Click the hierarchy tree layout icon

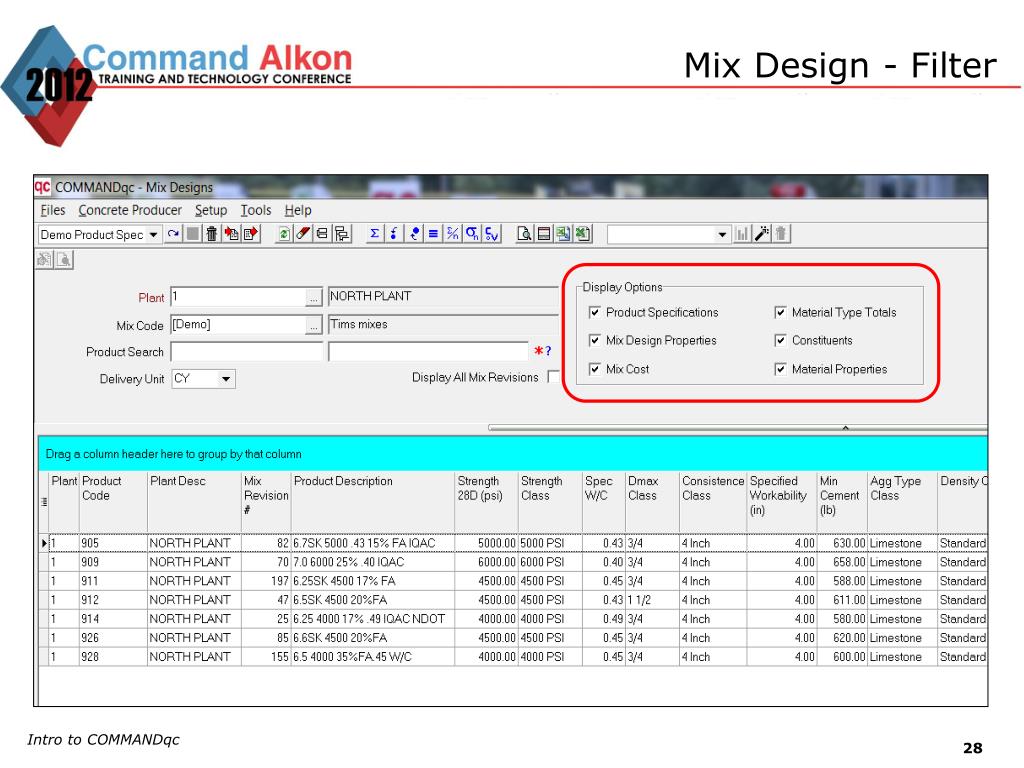click(x=342, y=234)
